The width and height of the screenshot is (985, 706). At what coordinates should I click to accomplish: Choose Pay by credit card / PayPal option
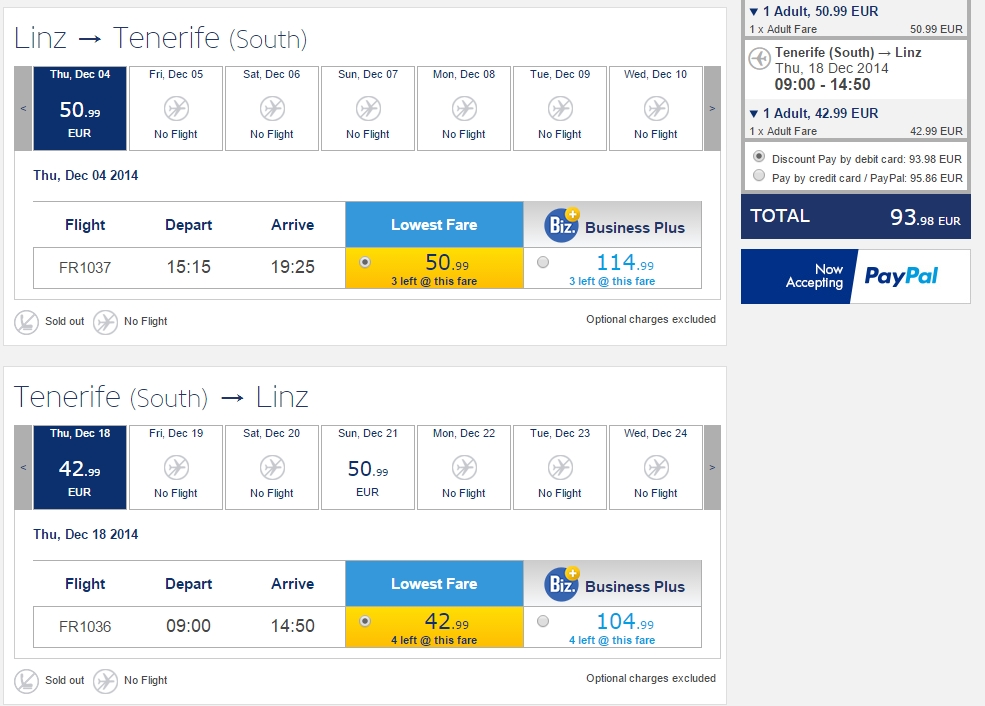759,175
